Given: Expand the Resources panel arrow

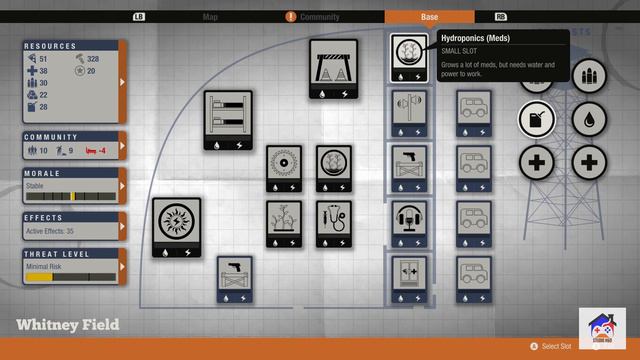Looking at the screenshot, I should [x=122, y=82].
